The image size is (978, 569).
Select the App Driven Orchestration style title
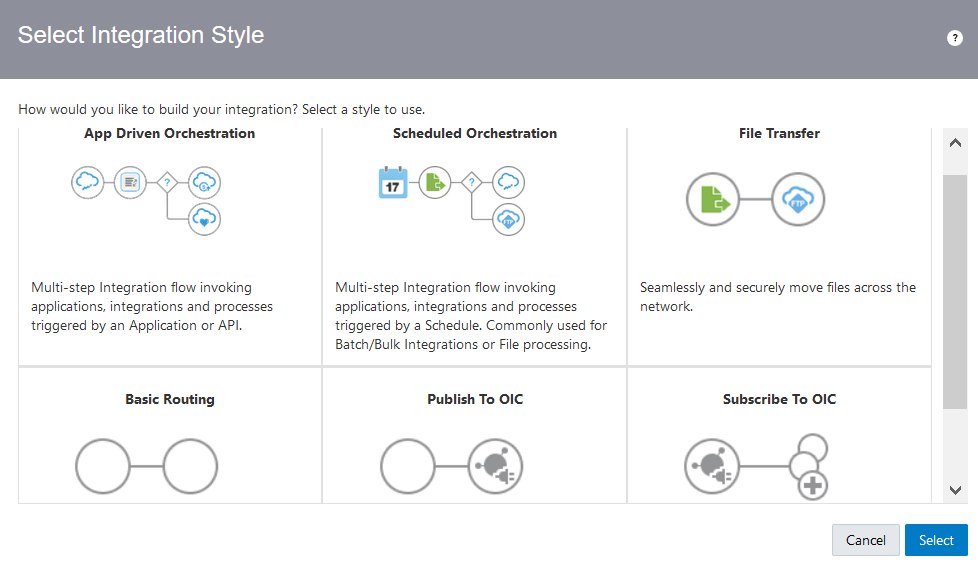169,133
